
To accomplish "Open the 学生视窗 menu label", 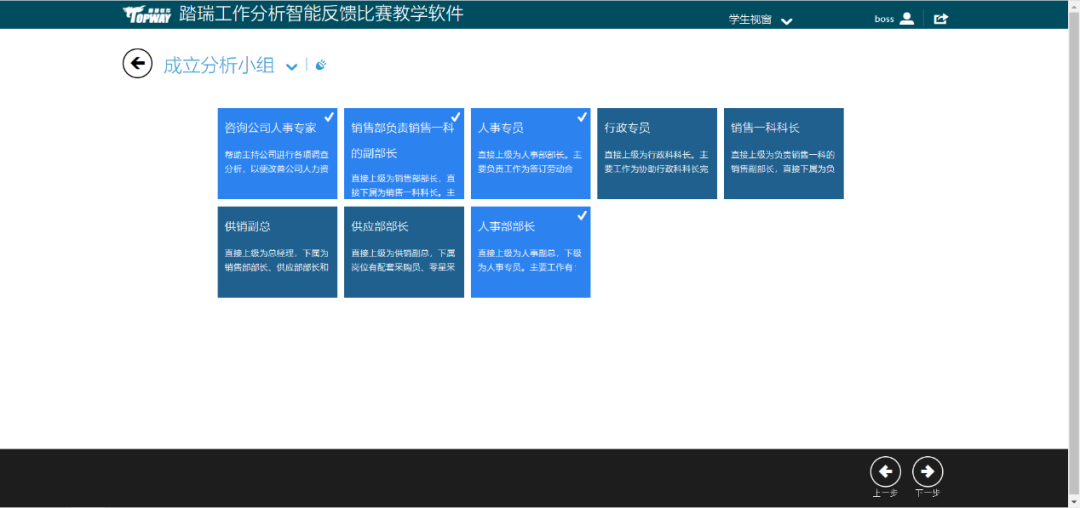I will (750, 20).
